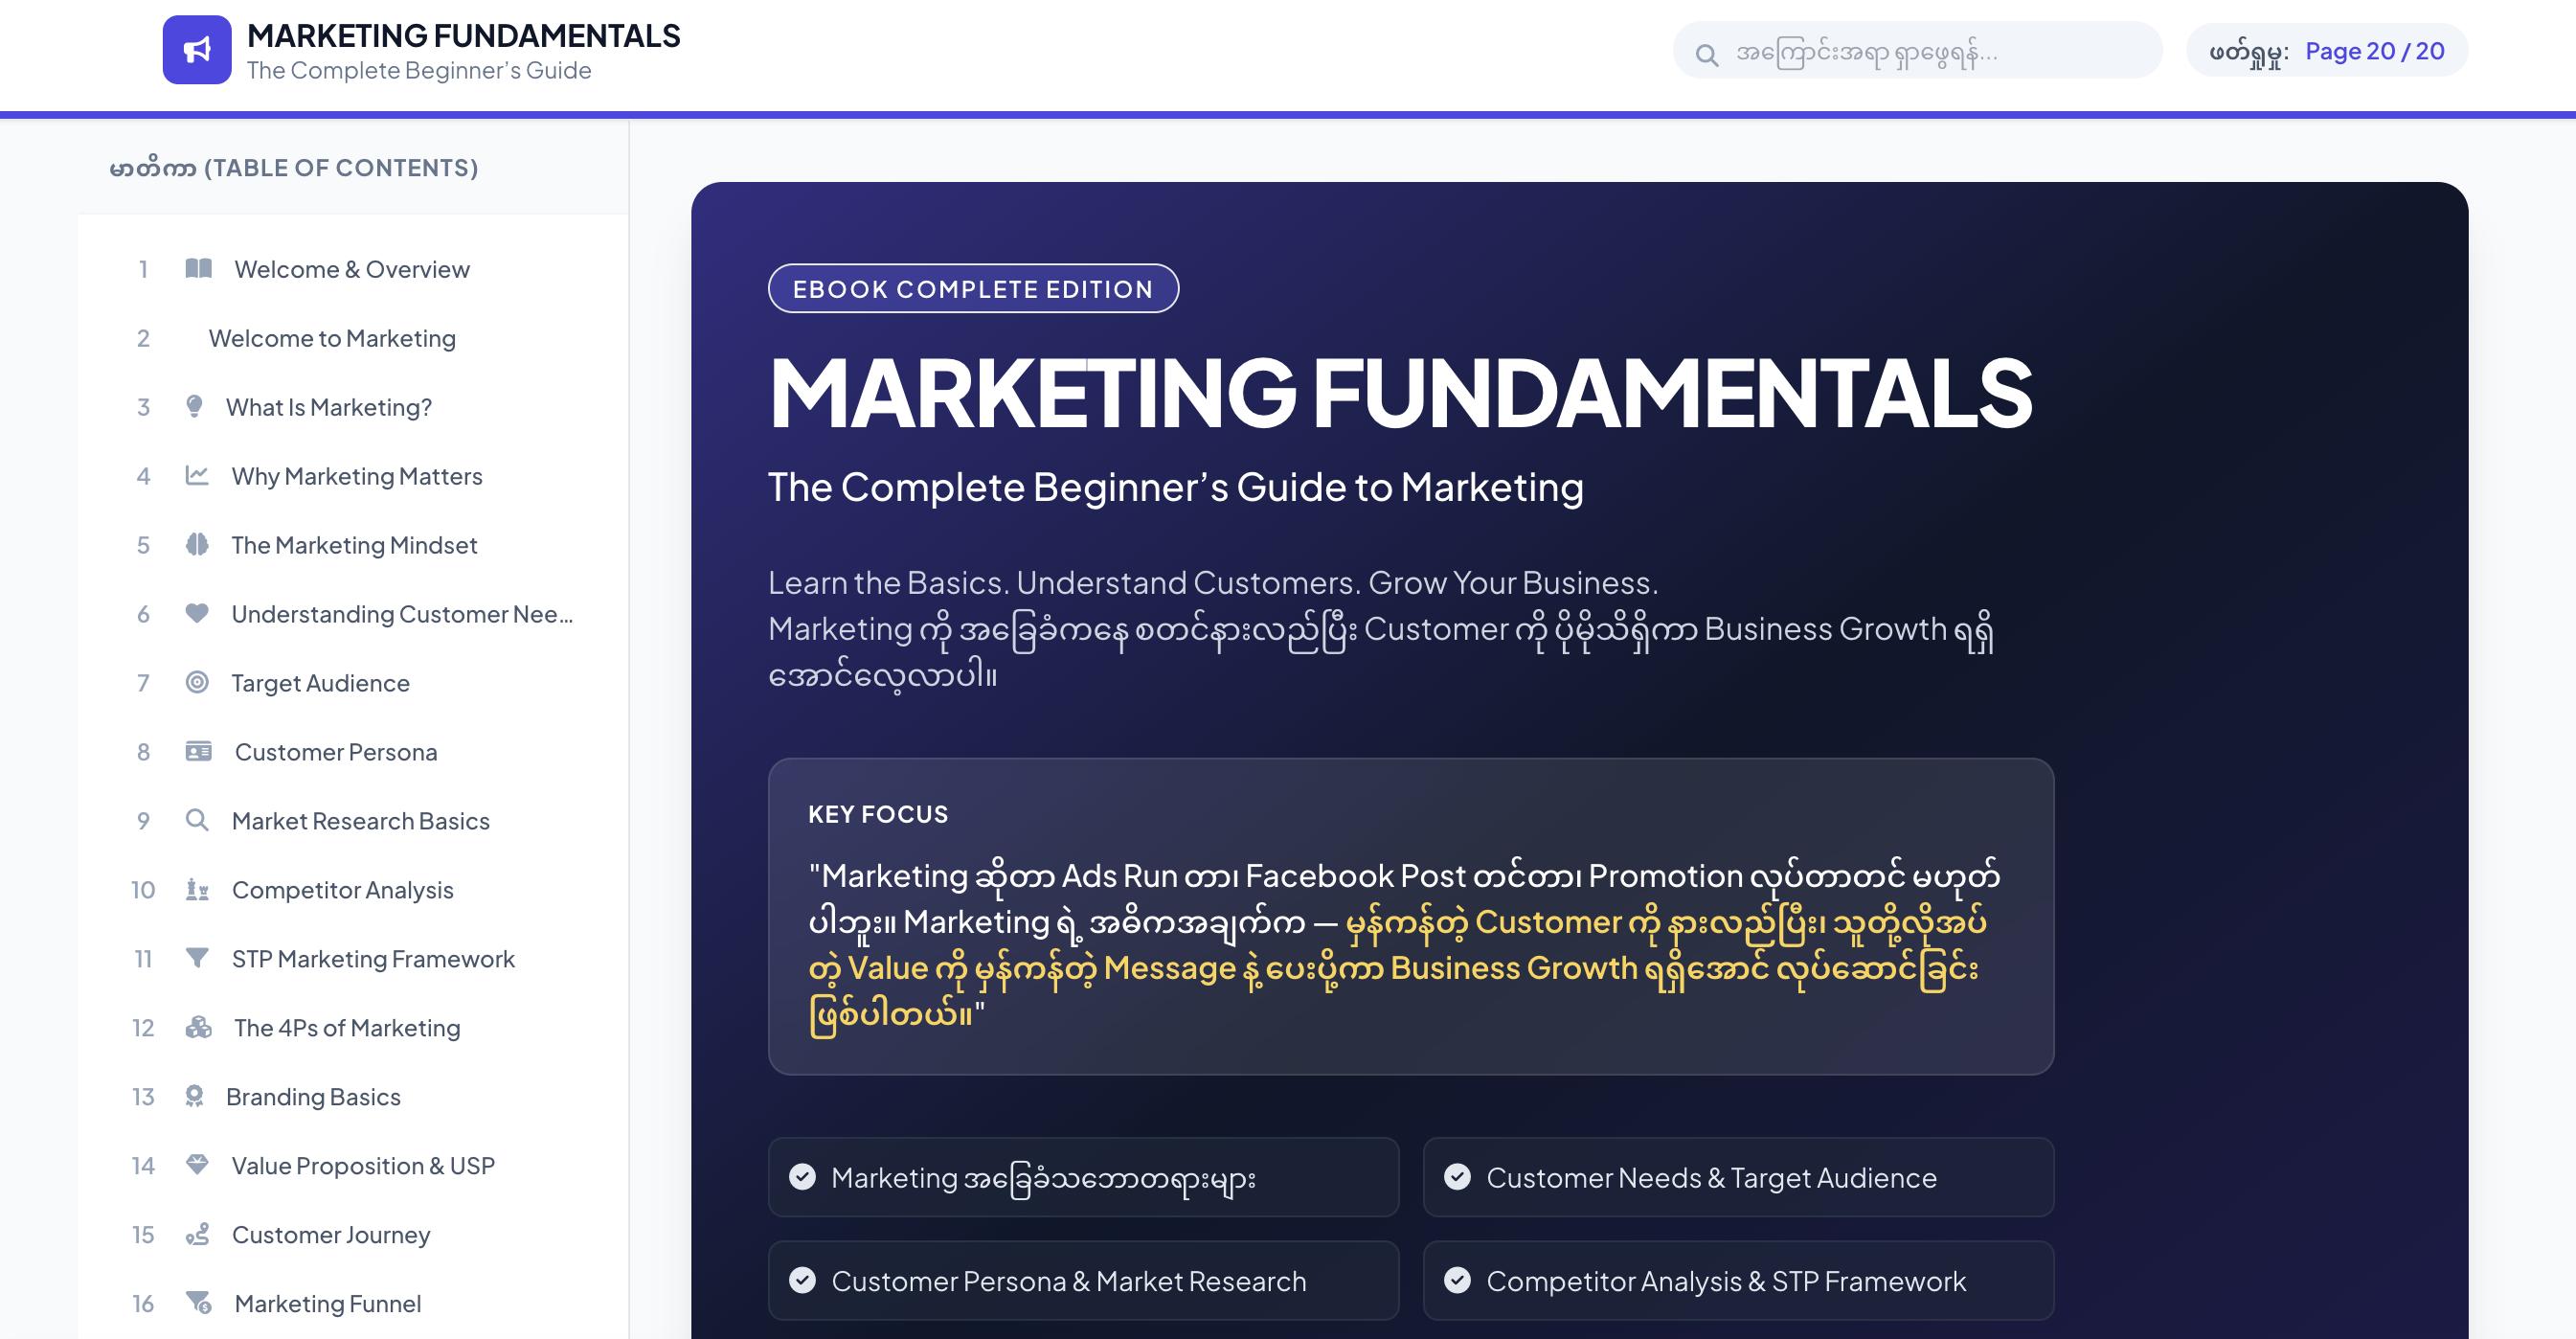
Task: Click the cubes icon for The 4Ps of Marketing
Action: point(199,1027)
